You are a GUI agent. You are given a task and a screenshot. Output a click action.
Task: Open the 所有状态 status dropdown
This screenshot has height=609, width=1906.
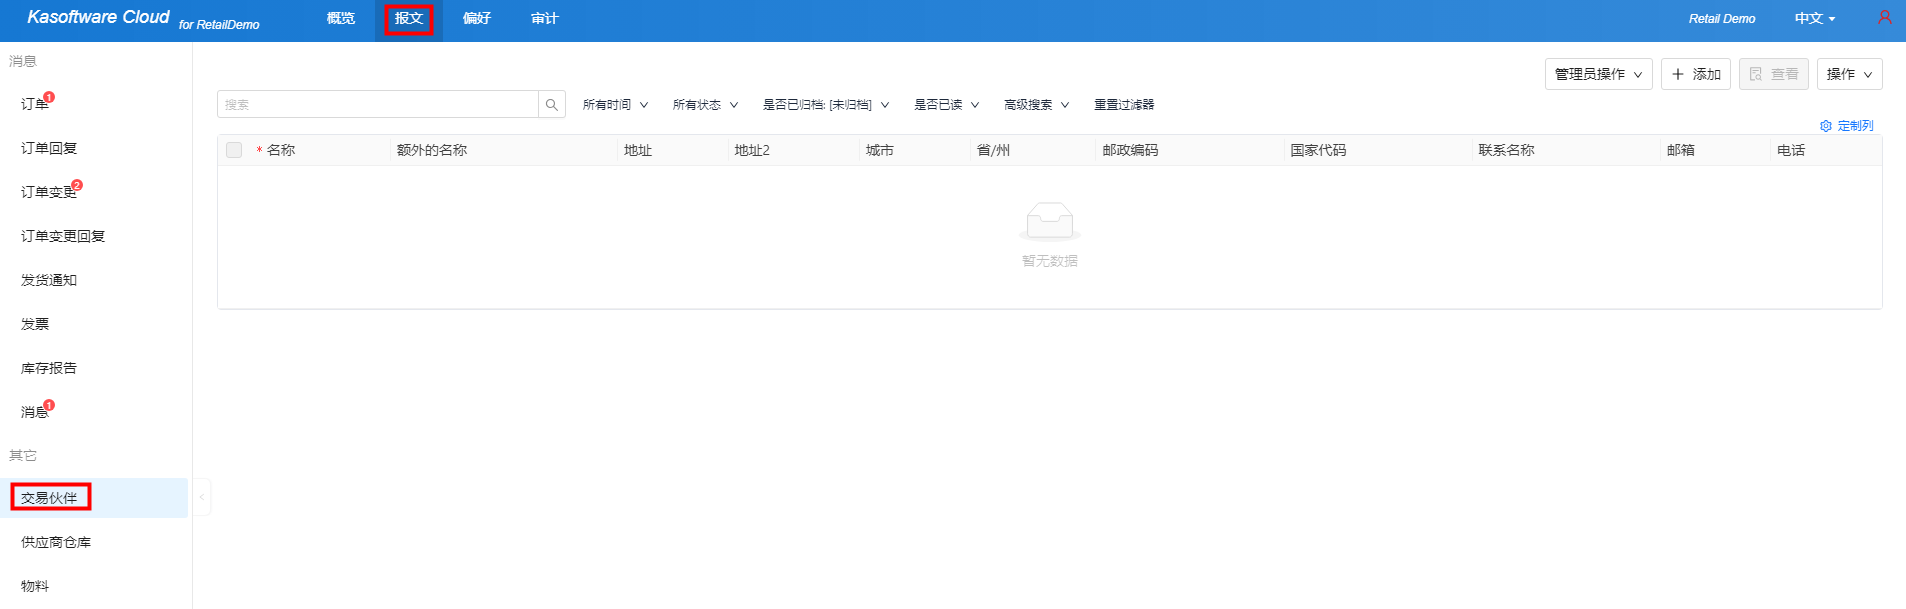(705, 105)
